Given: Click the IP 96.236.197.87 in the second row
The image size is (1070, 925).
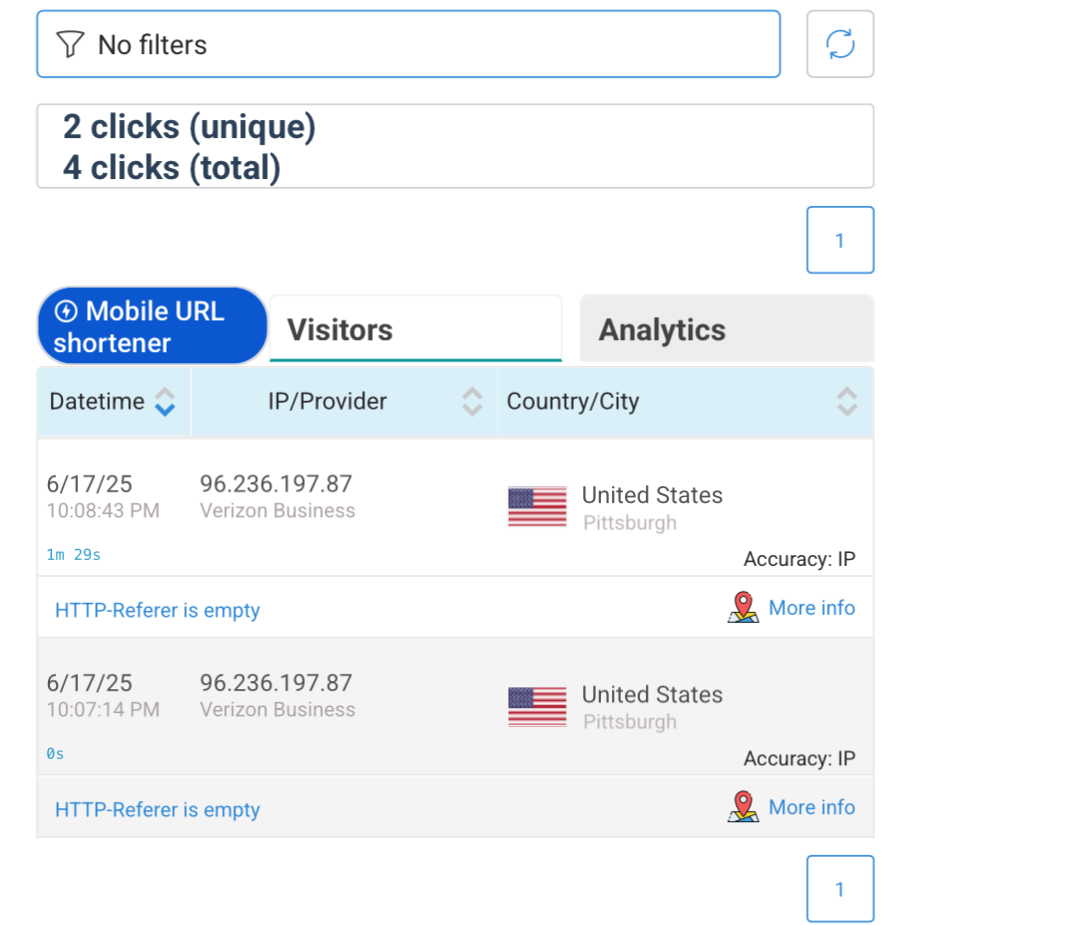Looking at the screenshot, I should pyautogui.click(x=276, y=683).
